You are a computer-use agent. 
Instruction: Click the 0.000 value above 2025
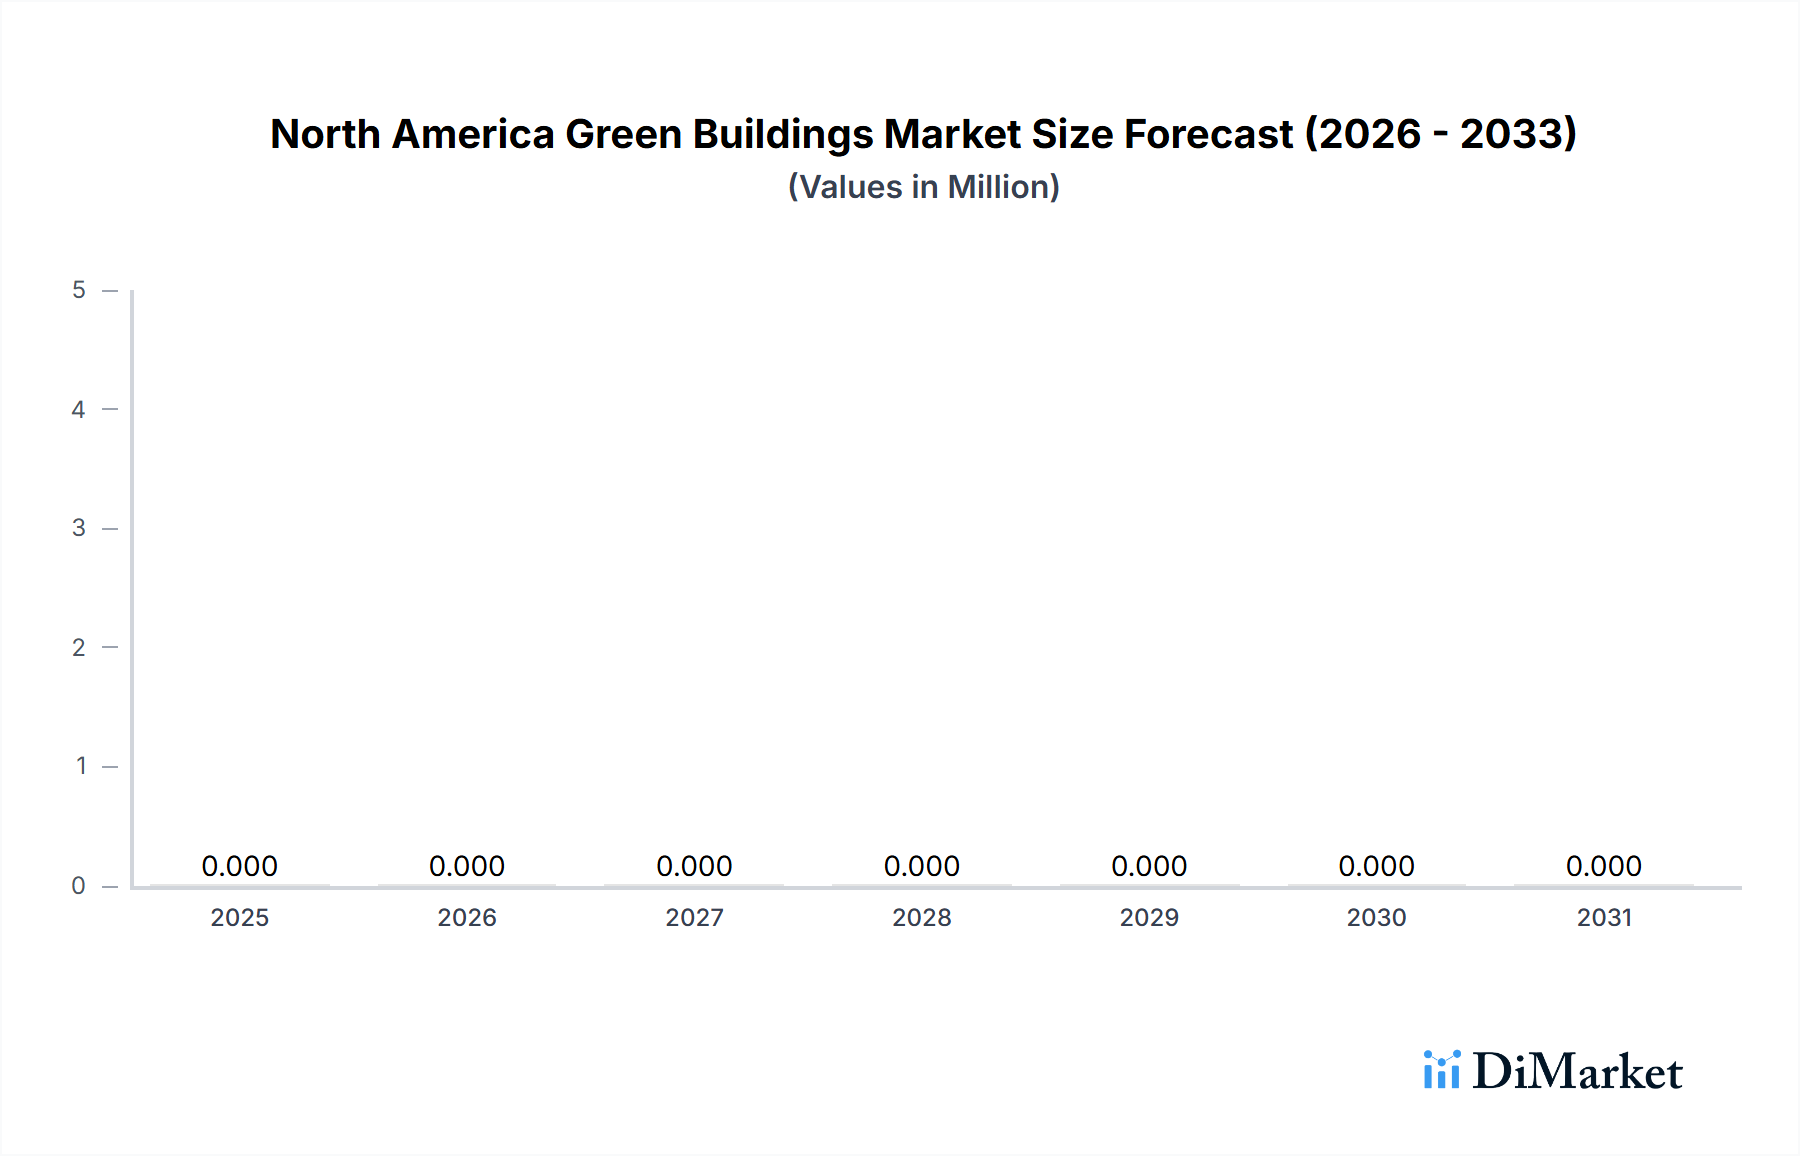240,866
